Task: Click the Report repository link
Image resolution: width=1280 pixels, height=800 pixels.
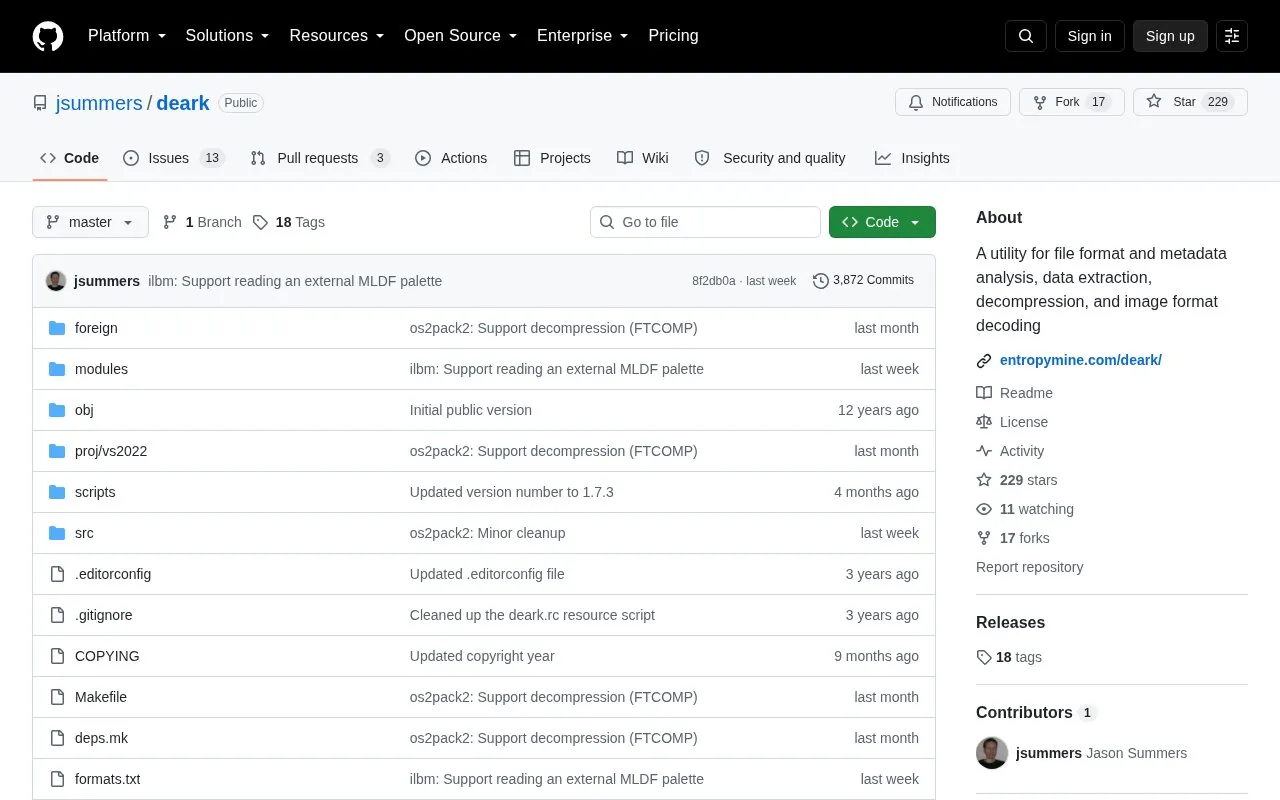Action: point(1029,567)
